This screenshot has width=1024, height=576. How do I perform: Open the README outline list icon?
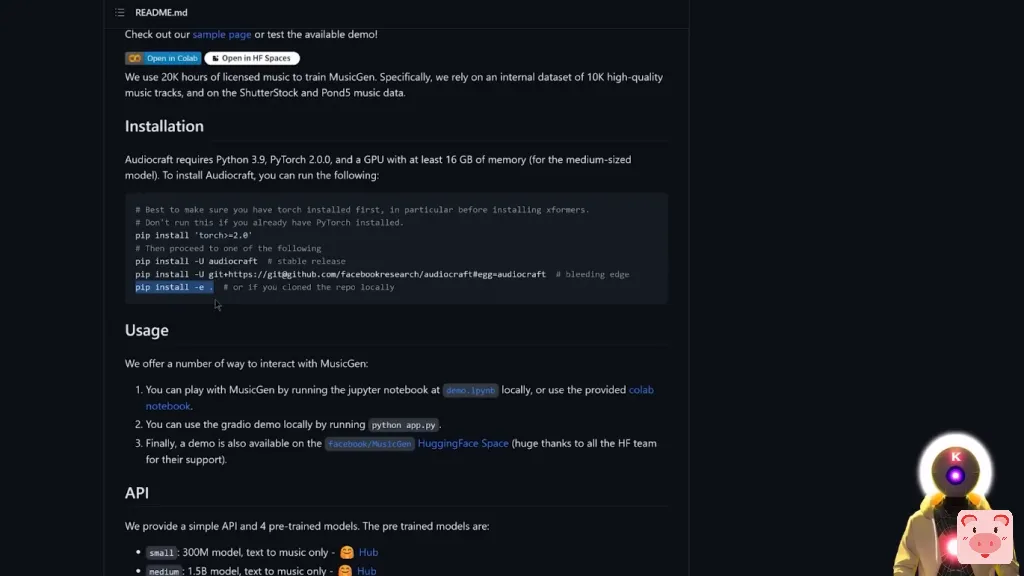click(120, 12)
